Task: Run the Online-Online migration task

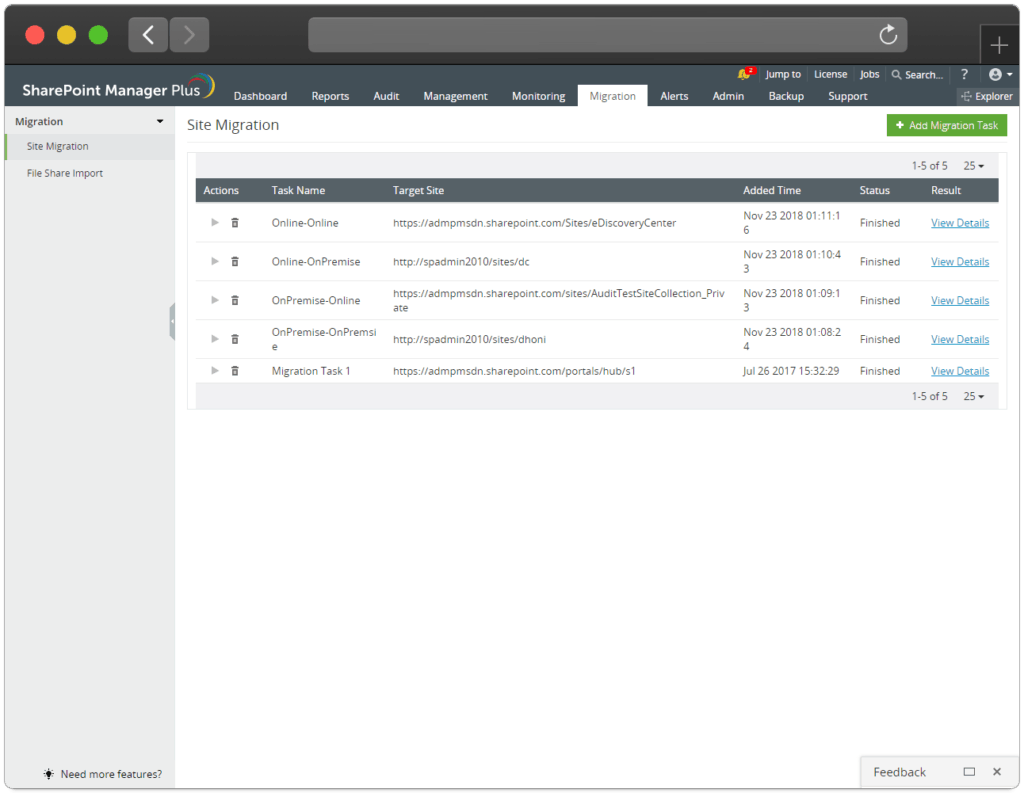Action: (214, 223)
